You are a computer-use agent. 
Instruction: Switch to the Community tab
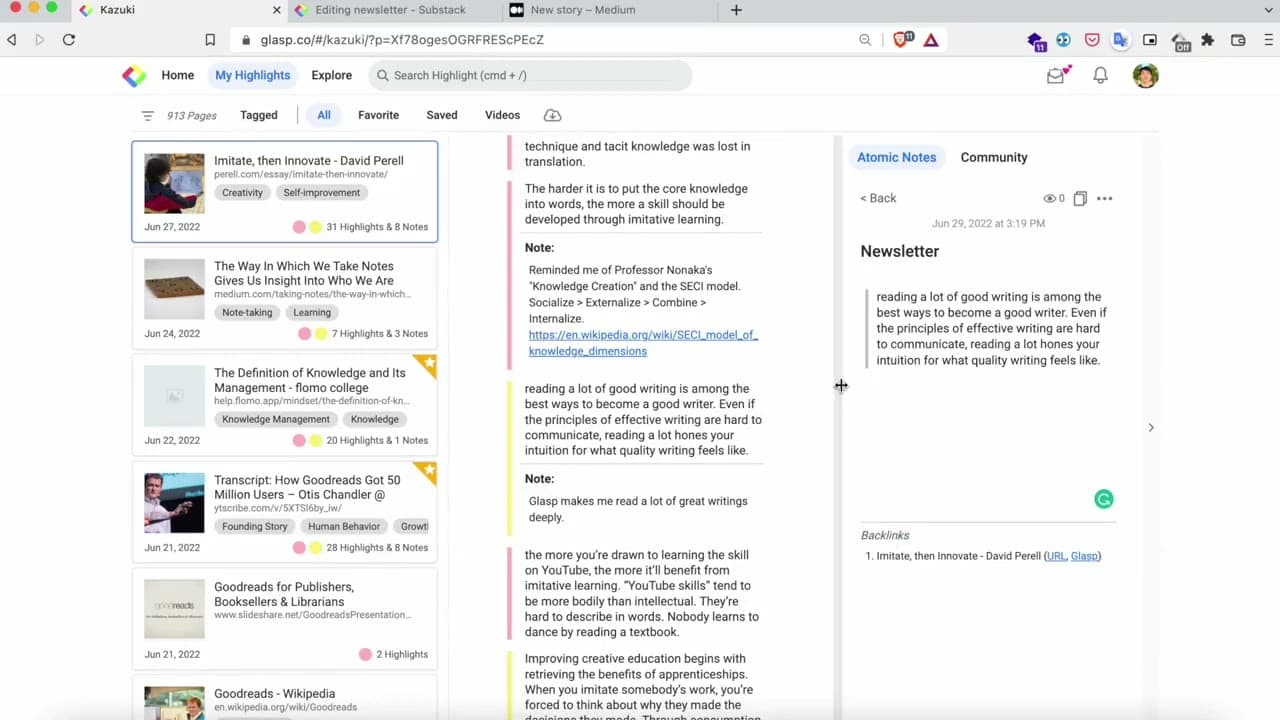994,157
